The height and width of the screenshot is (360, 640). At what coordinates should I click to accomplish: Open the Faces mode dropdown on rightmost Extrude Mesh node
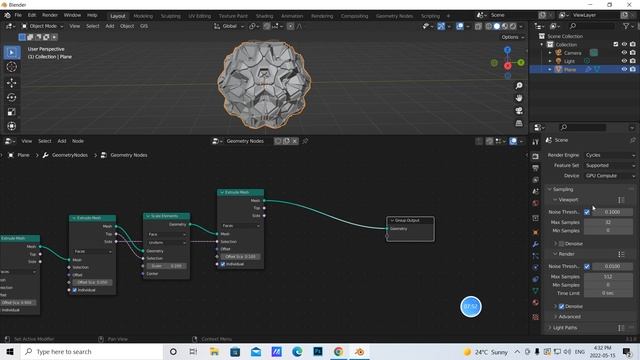tap(240, 226)
